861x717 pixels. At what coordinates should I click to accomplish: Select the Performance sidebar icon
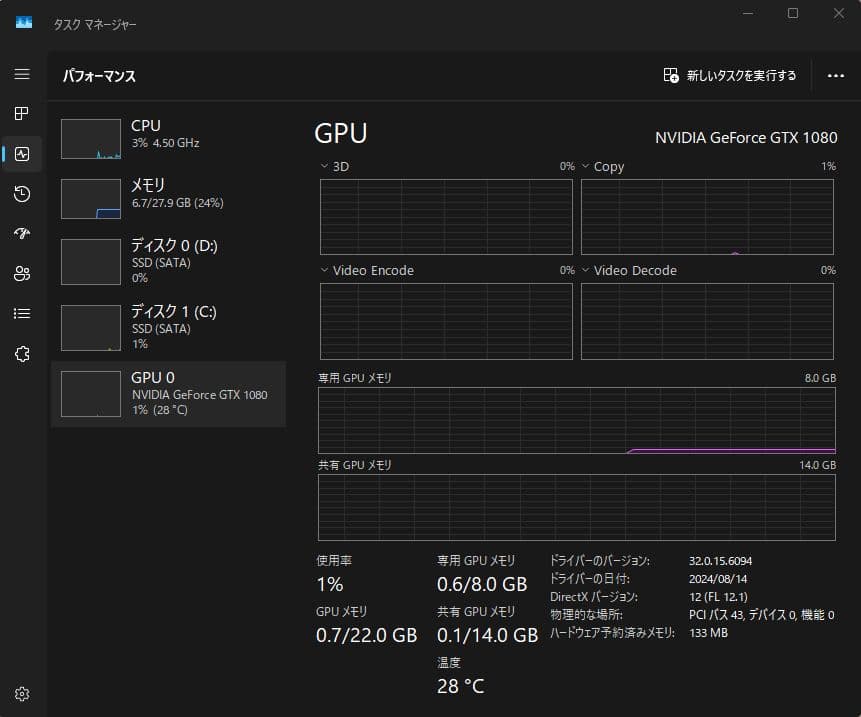(21, 153)
